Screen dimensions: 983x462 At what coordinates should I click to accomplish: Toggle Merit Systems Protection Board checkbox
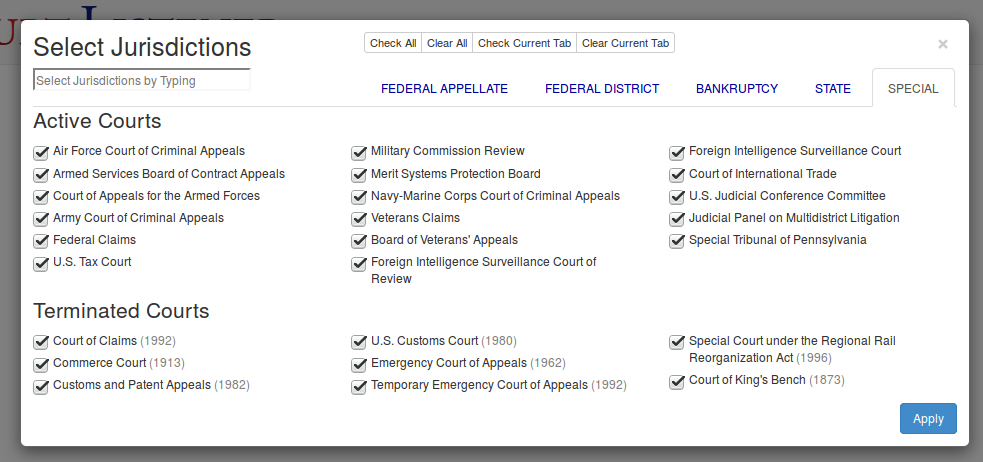coord(359,174)
